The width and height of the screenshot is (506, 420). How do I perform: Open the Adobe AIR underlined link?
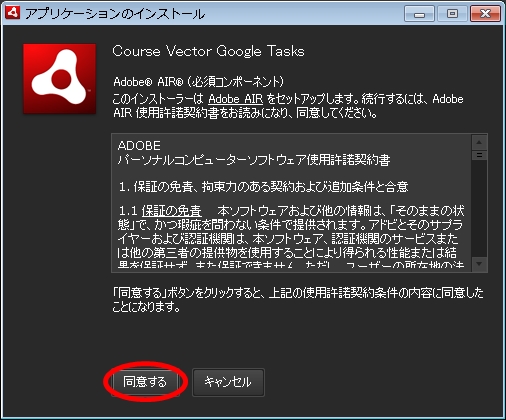pyautogui.click(x=236, y=99)
